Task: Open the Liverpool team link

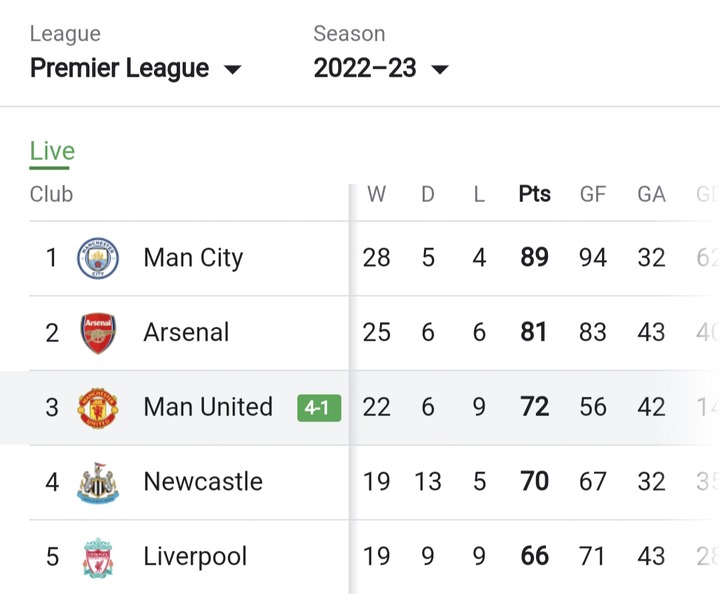Action: 195,557
